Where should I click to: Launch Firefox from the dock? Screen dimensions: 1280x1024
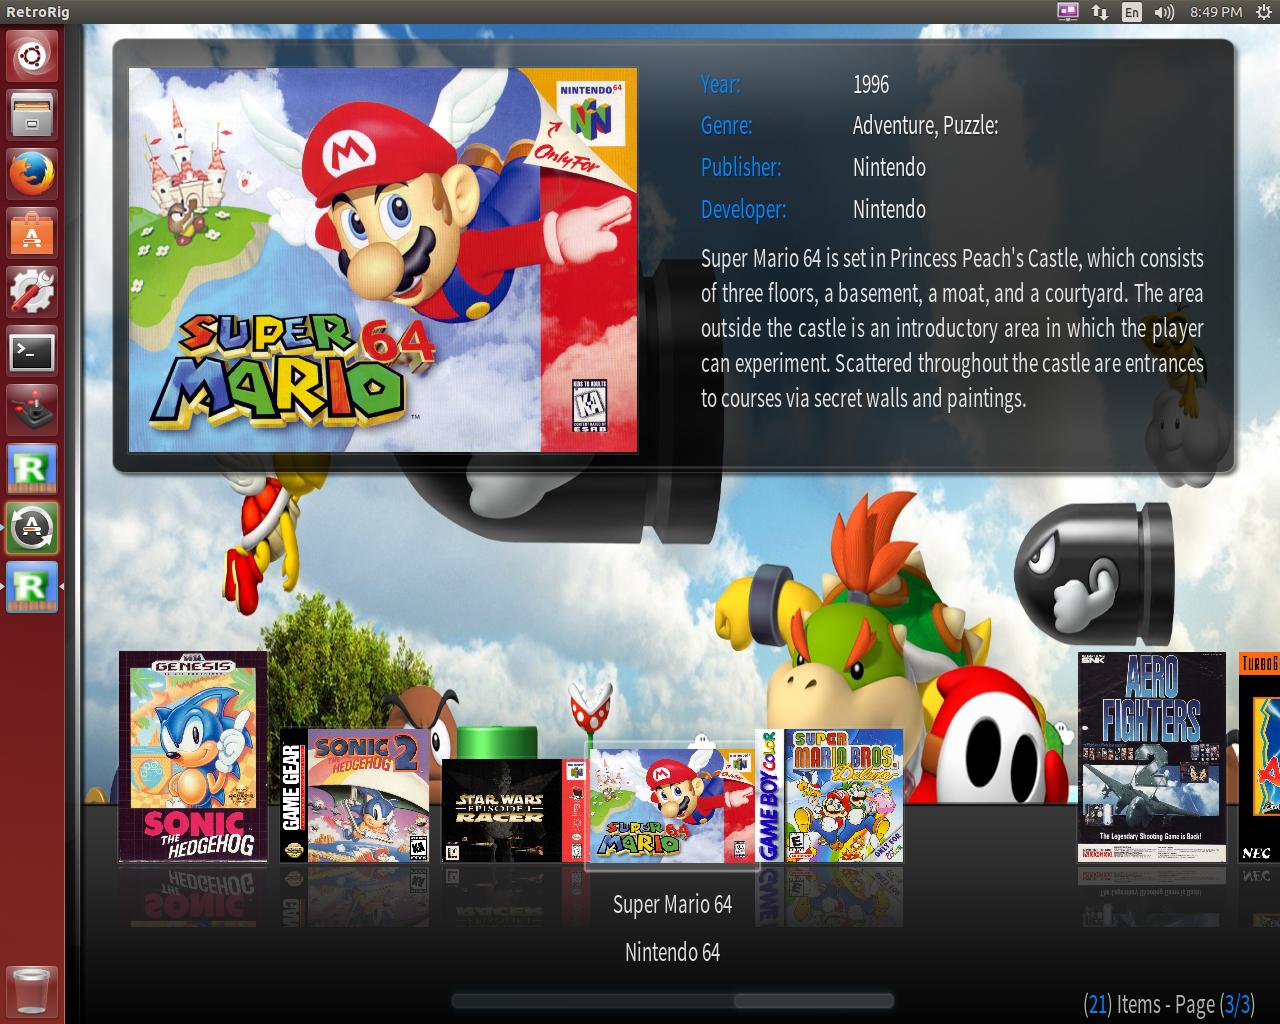(x=32, y=174)
